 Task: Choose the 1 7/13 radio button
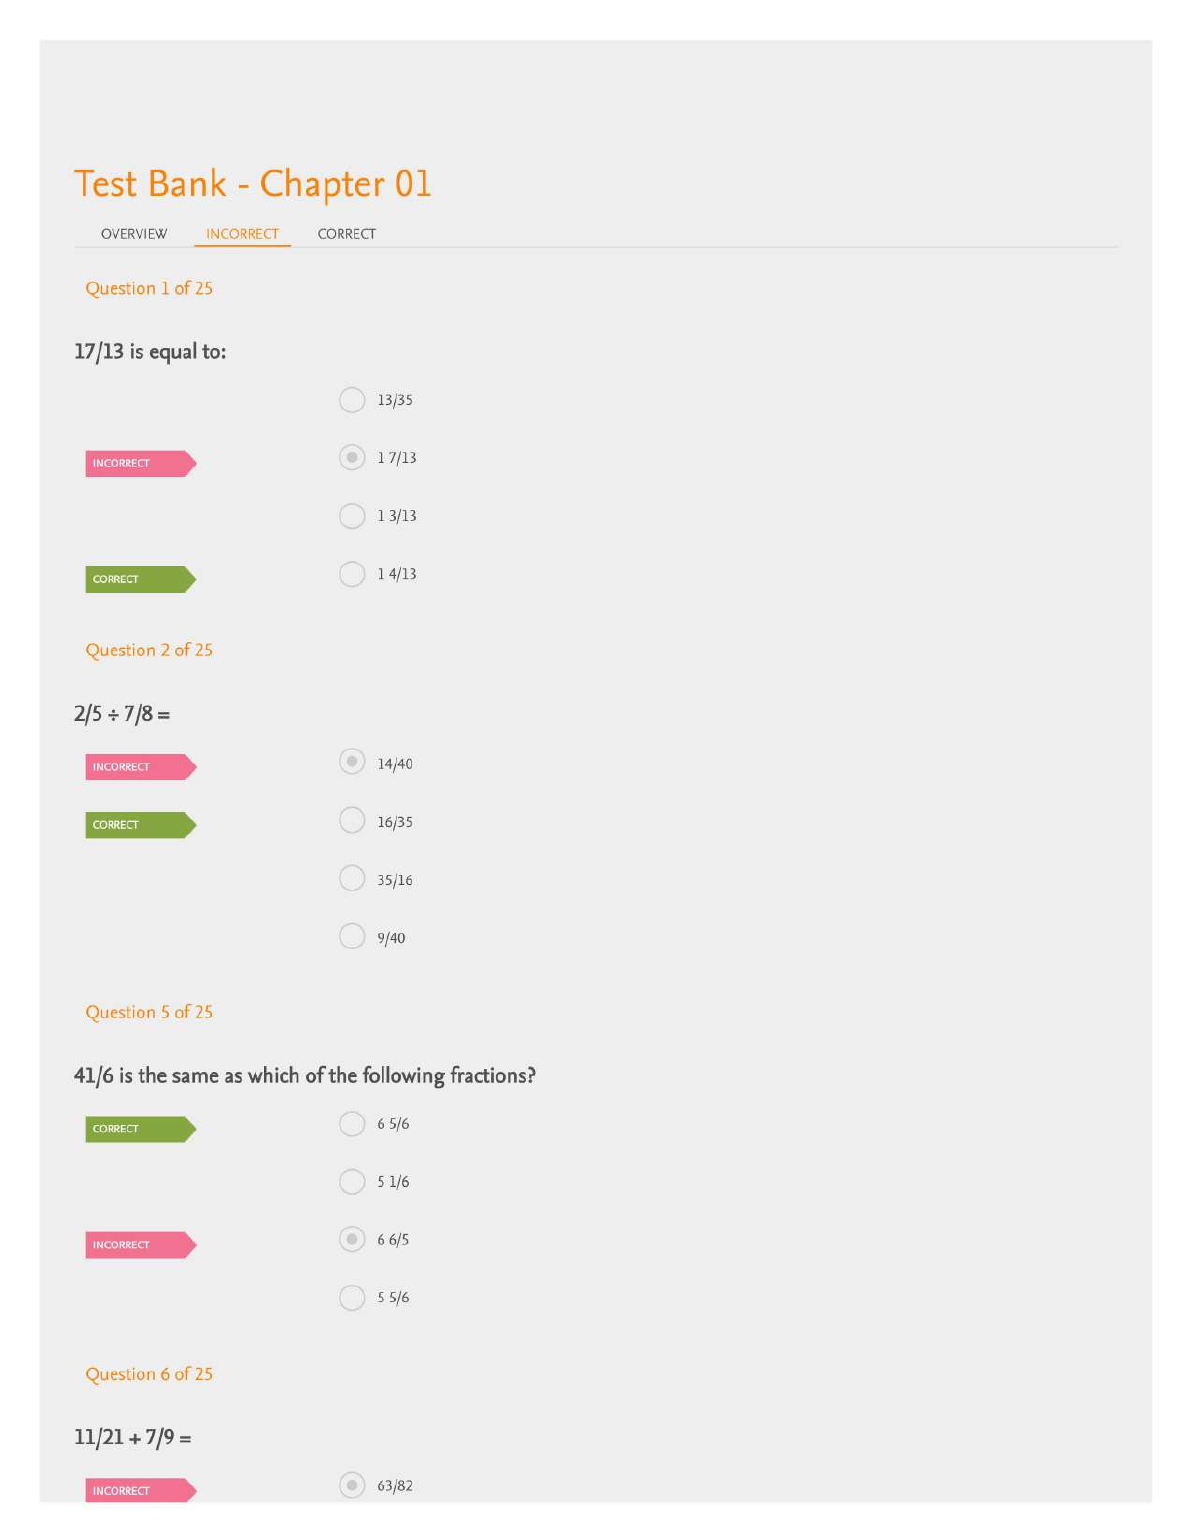click(352, 458)
